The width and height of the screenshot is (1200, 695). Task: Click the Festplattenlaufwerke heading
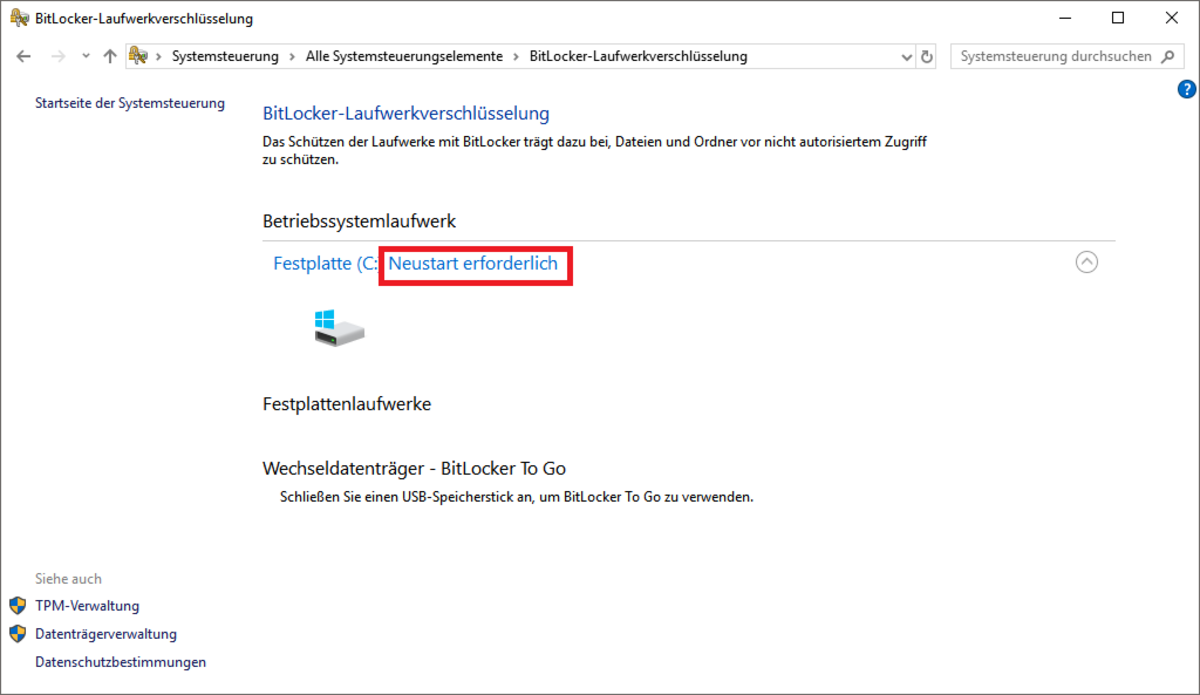(x=347, y=405)
